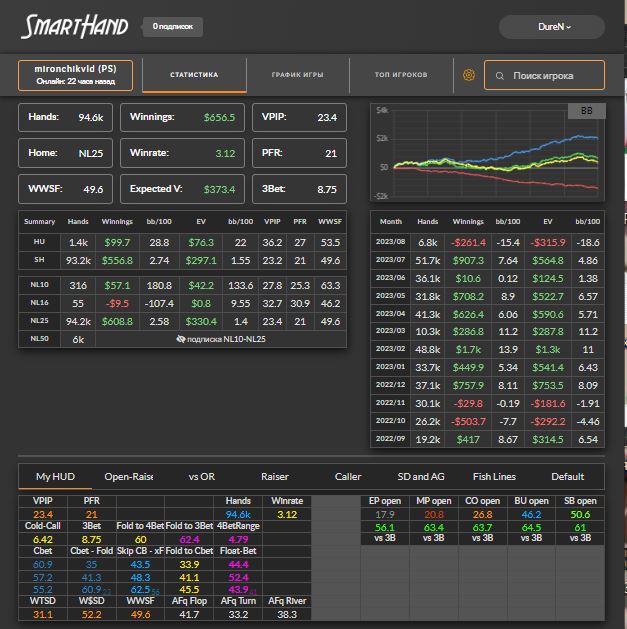Open the DureN account dropdown
The height and width of the screenshot is (629, 627).
552,27
